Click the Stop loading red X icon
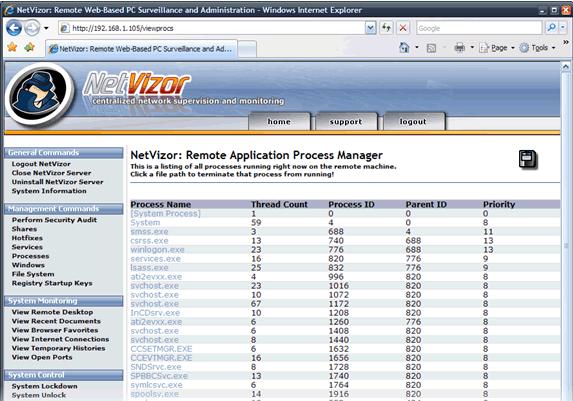Image resolution: width=573 pixels, height=401 pixels. (x=403, y=28)
